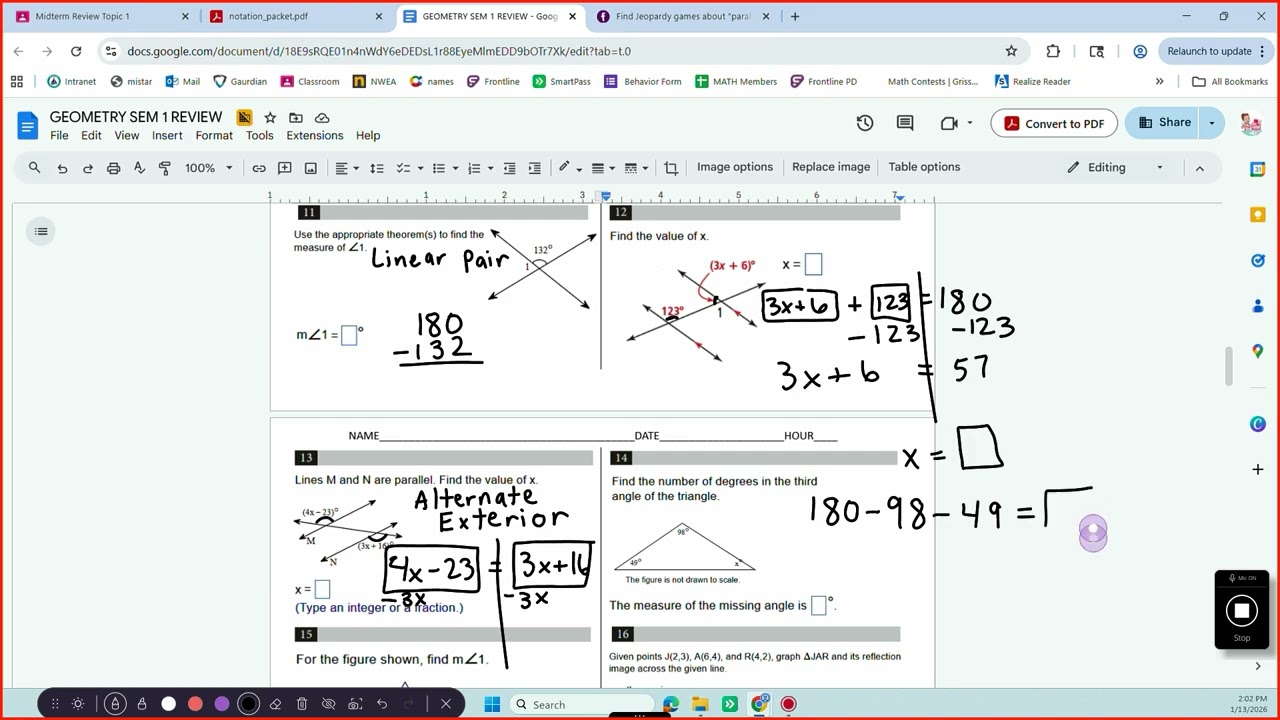Switch Editing mode dropdown

[1114, 168]
